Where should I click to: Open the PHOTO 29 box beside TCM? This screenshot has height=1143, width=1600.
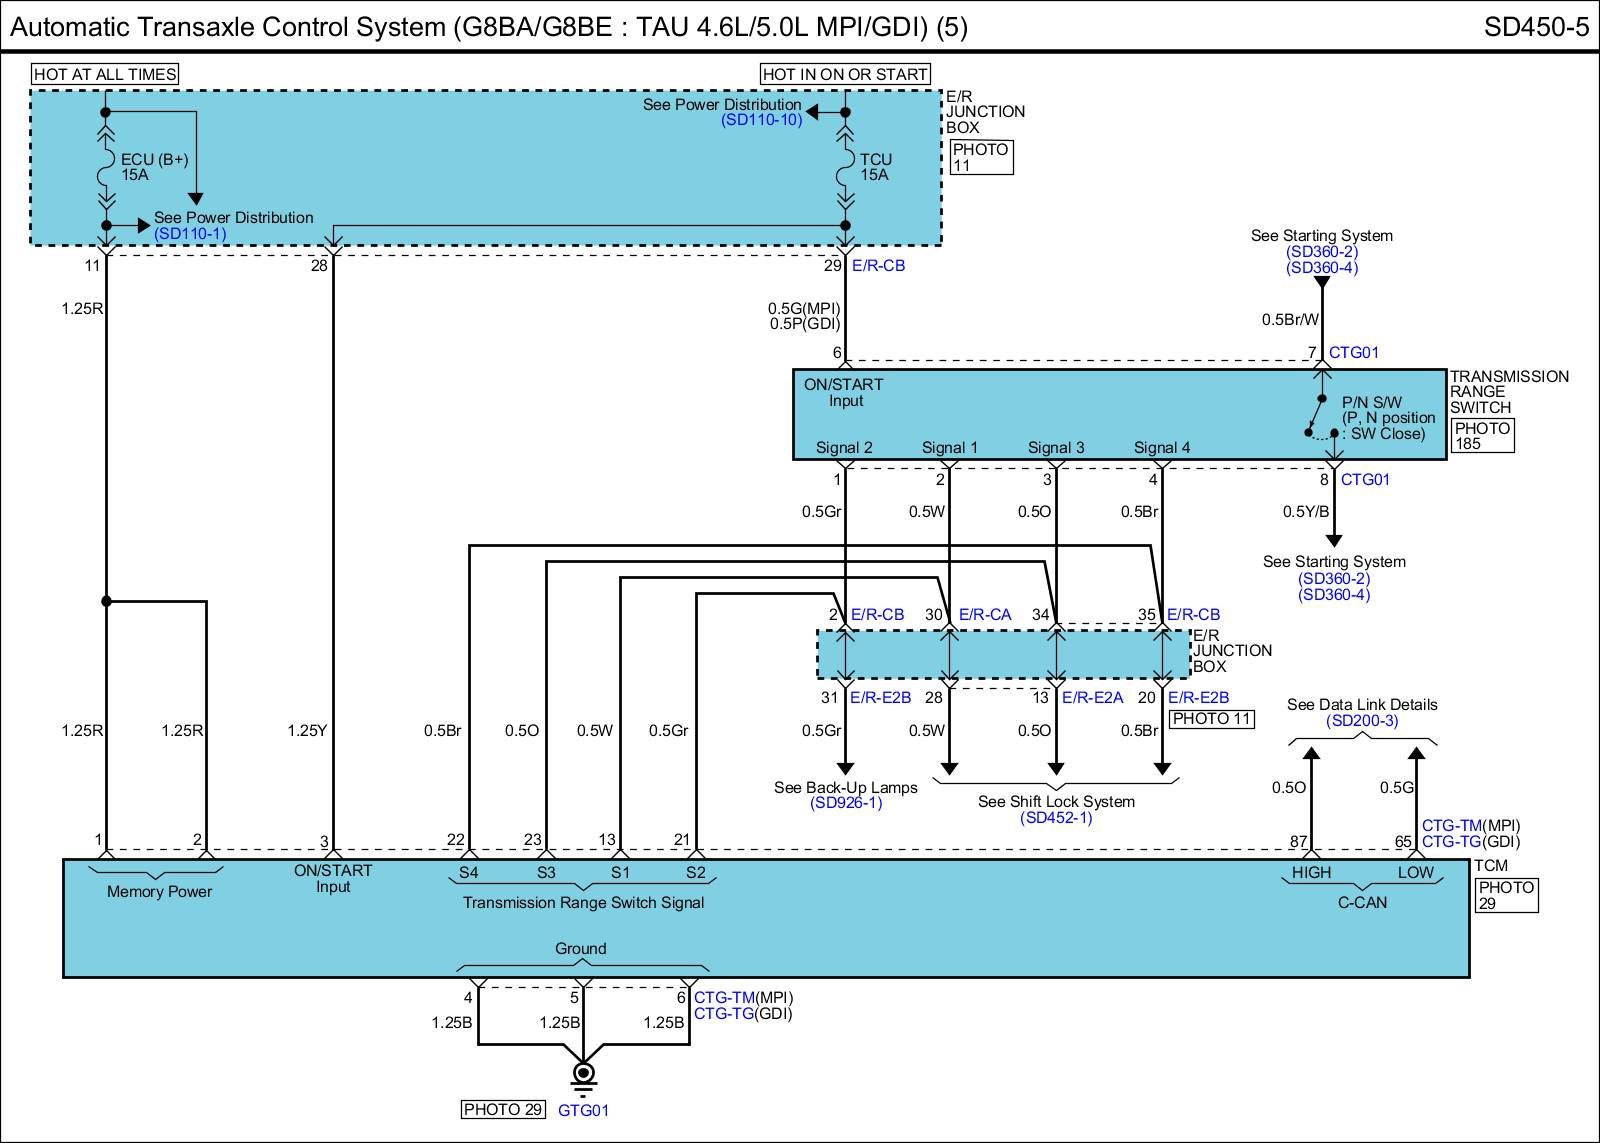pyautogui.click(x=1506, y=895)
